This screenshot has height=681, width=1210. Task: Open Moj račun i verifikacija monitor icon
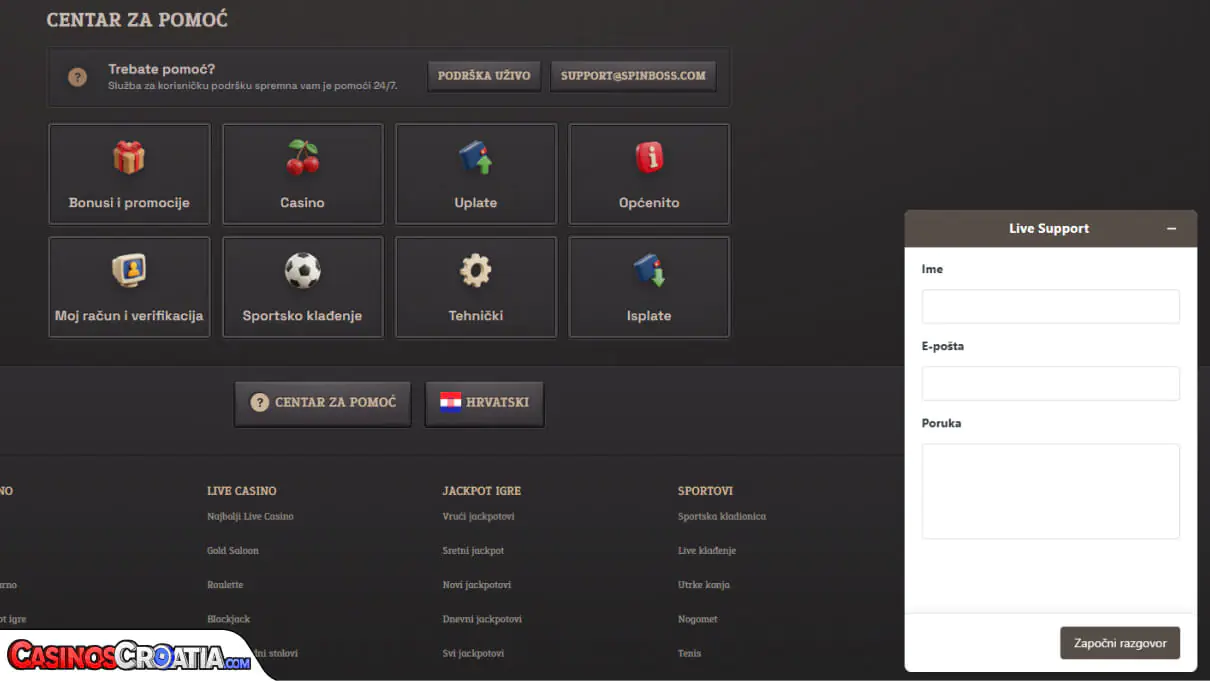tap(129, 270)
